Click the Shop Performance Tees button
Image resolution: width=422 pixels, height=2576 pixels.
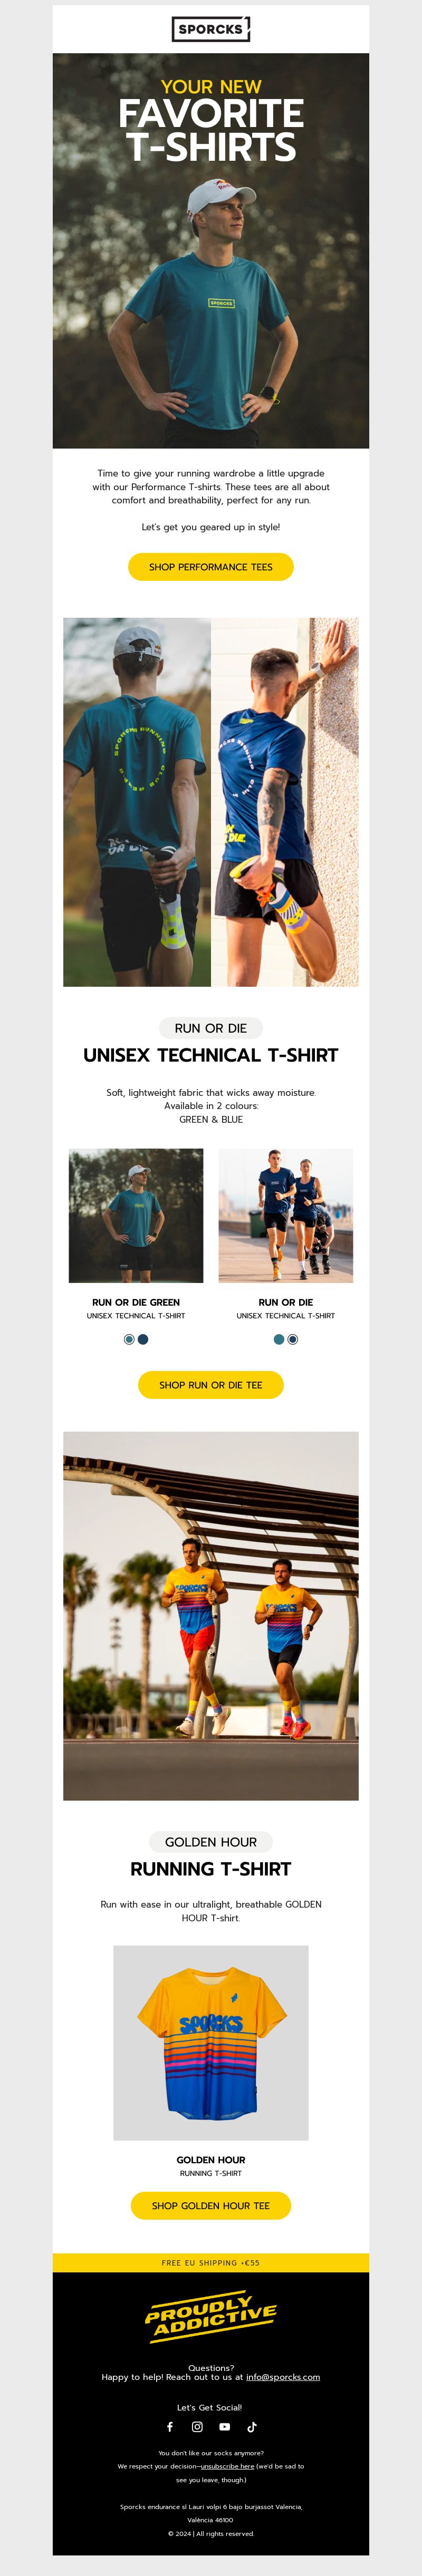(x=211, y=567)
